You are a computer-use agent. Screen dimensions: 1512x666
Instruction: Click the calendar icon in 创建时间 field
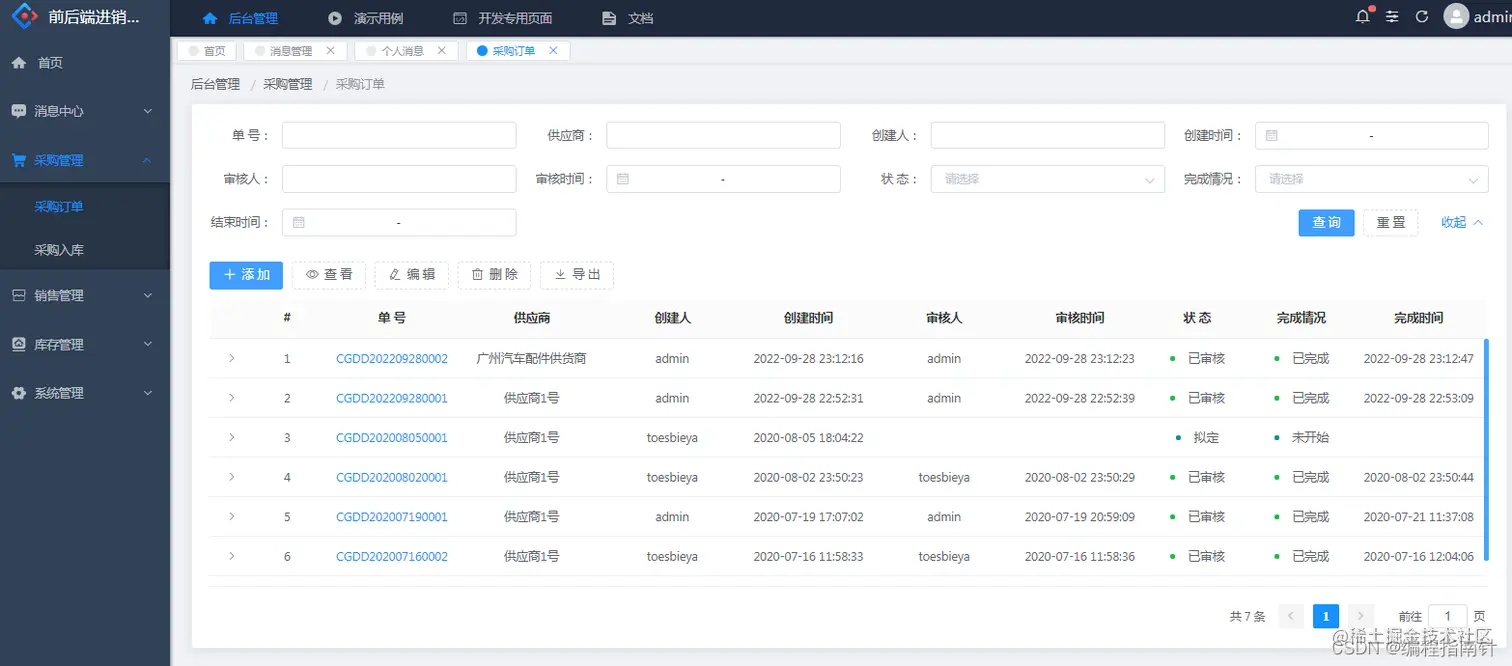pyautogui.click(x=1271, y=135)
